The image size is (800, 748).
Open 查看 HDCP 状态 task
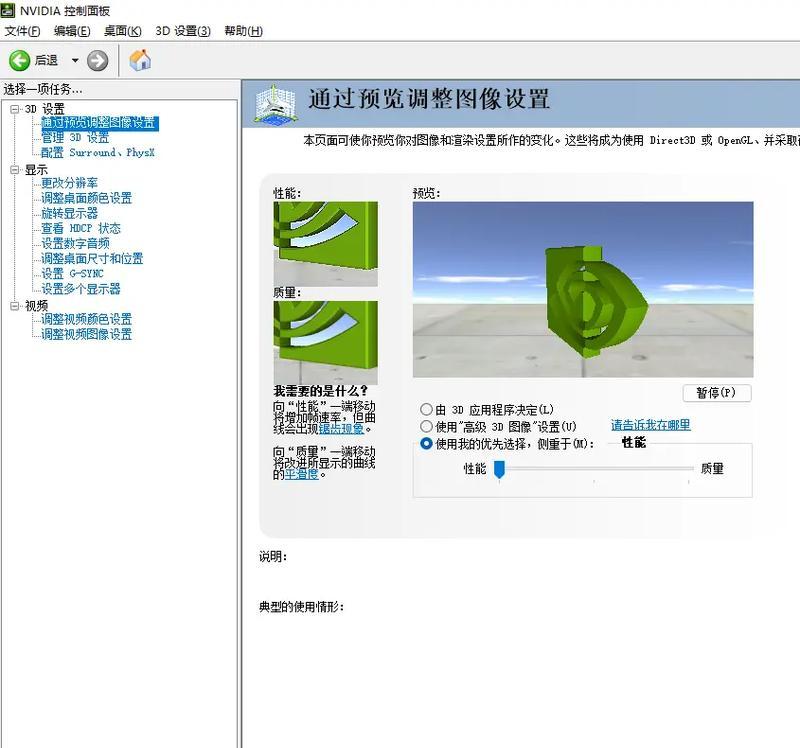(81, 228)
